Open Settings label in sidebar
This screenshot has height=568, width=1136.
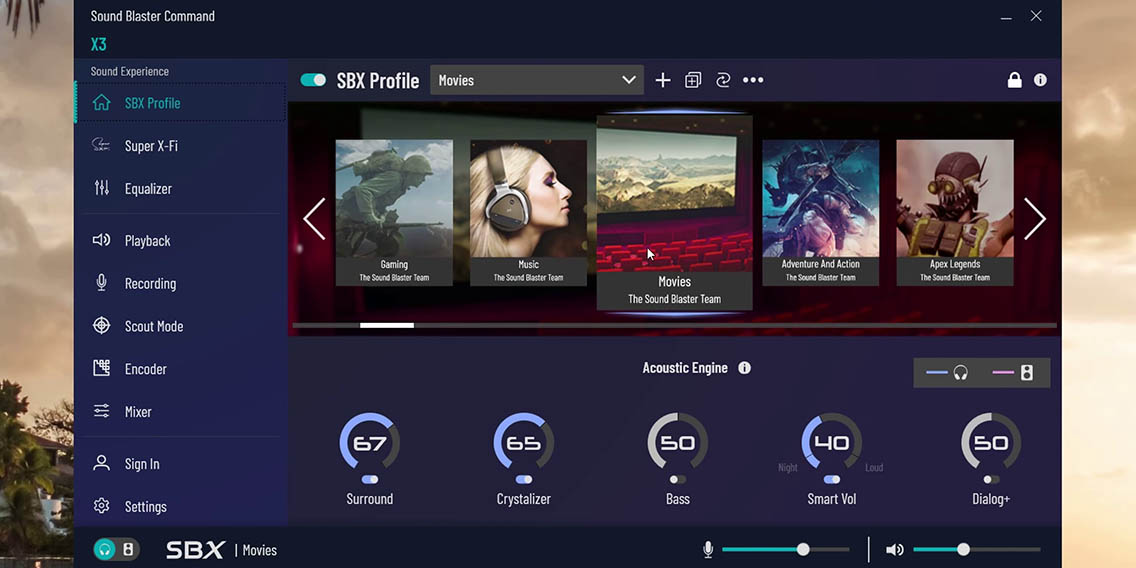point(146,506)
